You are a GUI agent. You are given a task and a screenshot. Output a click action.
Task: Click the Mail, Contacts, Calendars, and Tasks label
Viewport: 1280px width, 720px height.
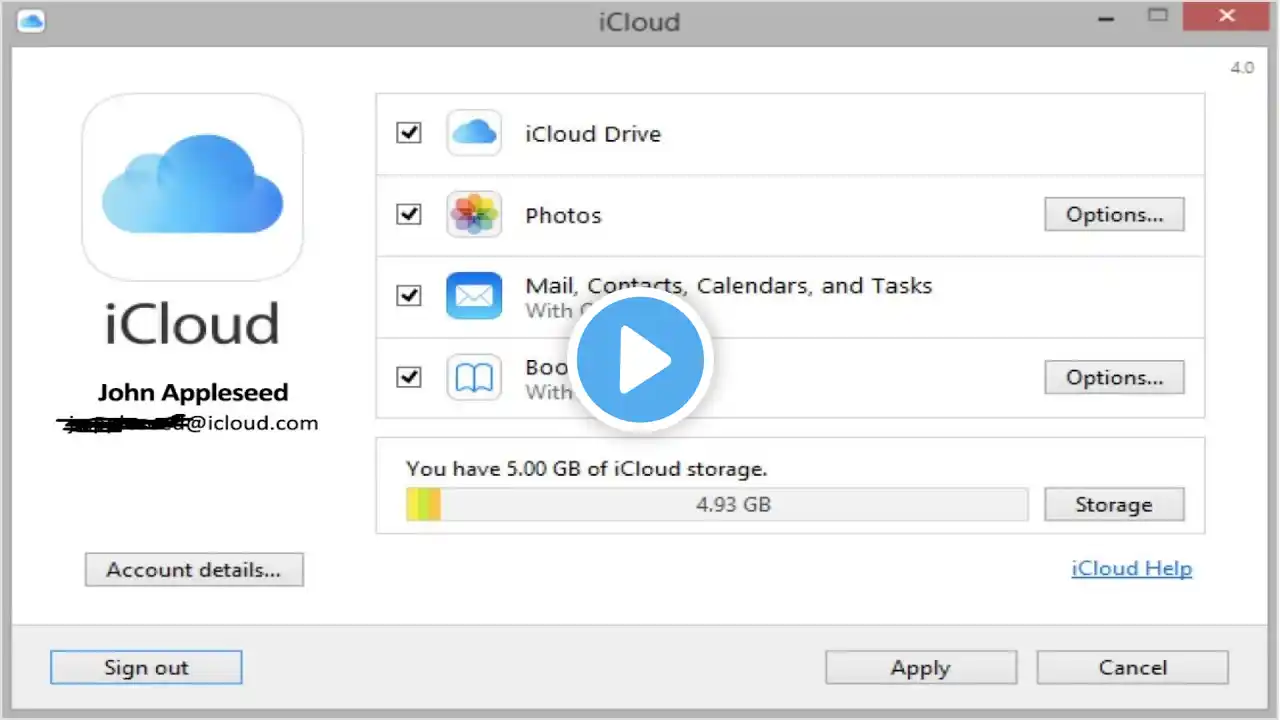pyautogui.click(x=729, y=285)
